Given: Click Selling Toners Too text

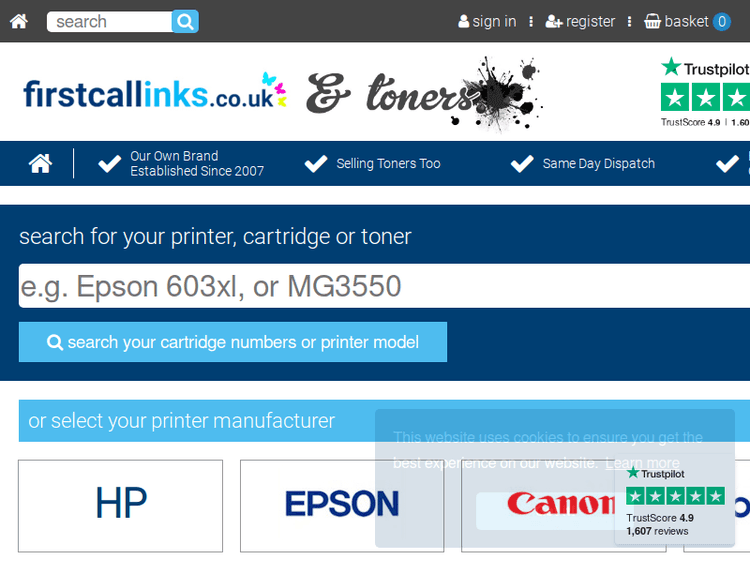Looking at the screenshot, I should [x=388, y=164].
